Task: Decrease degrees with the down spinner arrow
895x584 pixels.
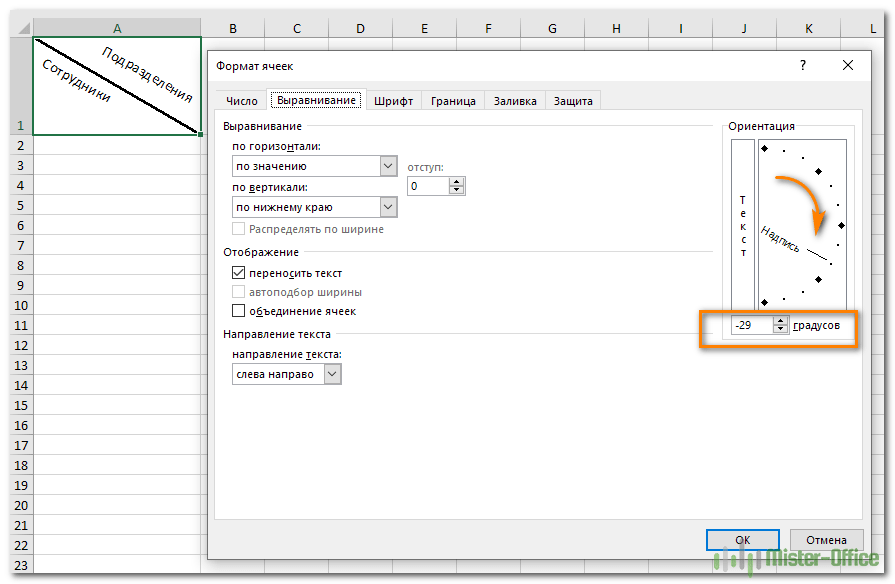Action: pos(780,329)
